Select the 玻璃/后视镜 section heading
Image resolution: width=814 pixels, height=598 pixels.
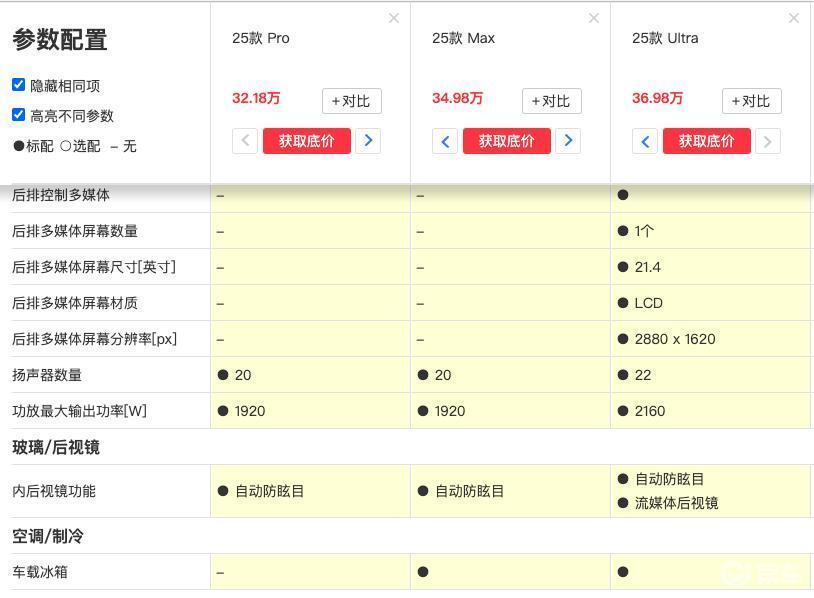(56, 447)
